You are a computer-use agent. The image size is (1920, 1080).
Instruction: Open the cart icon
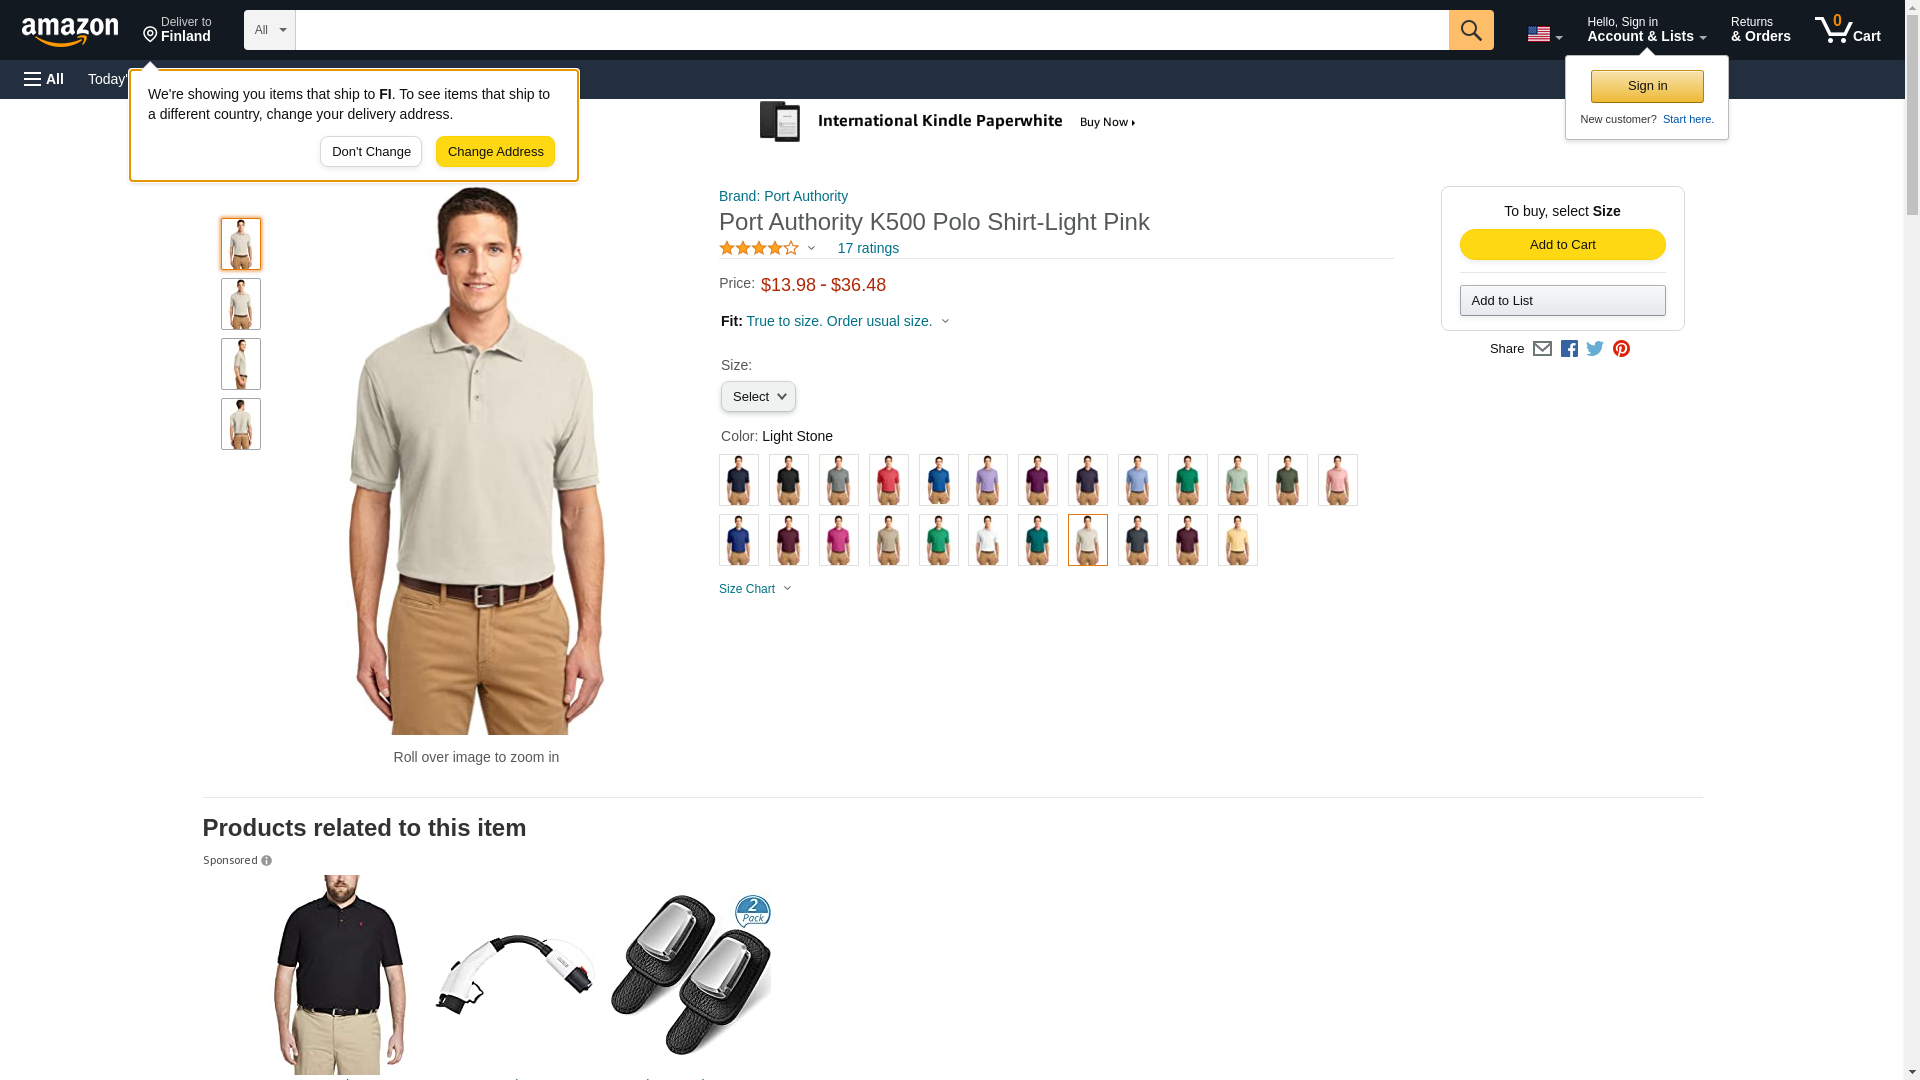point(1847,30)
